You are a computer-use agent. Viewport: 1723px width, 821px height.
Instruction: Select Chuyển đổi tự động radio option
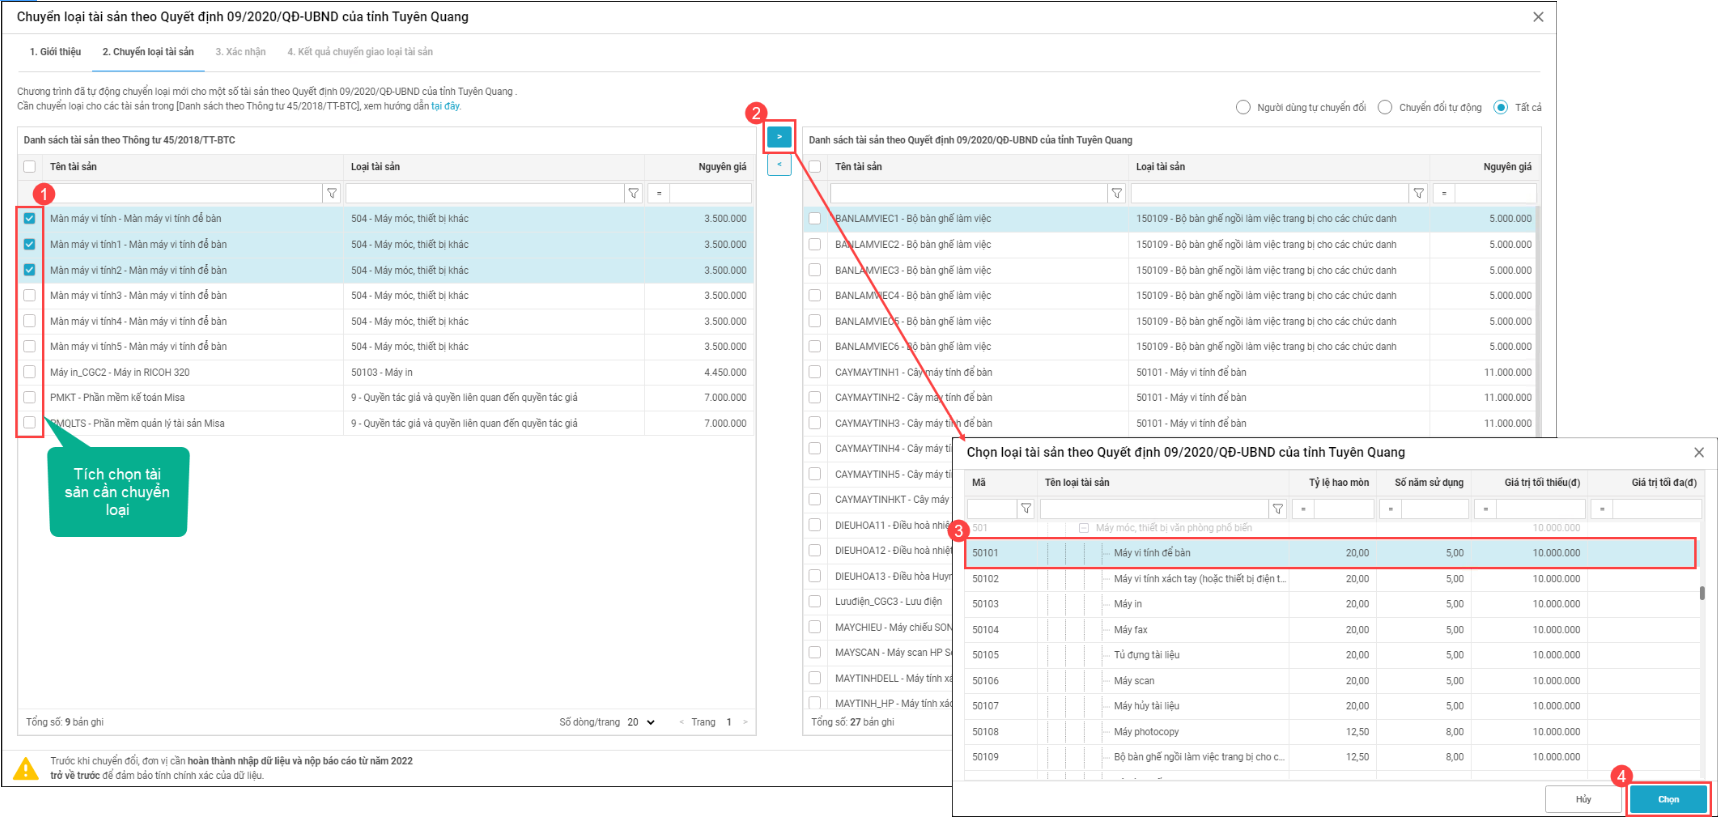click(x=1385, y=107)
